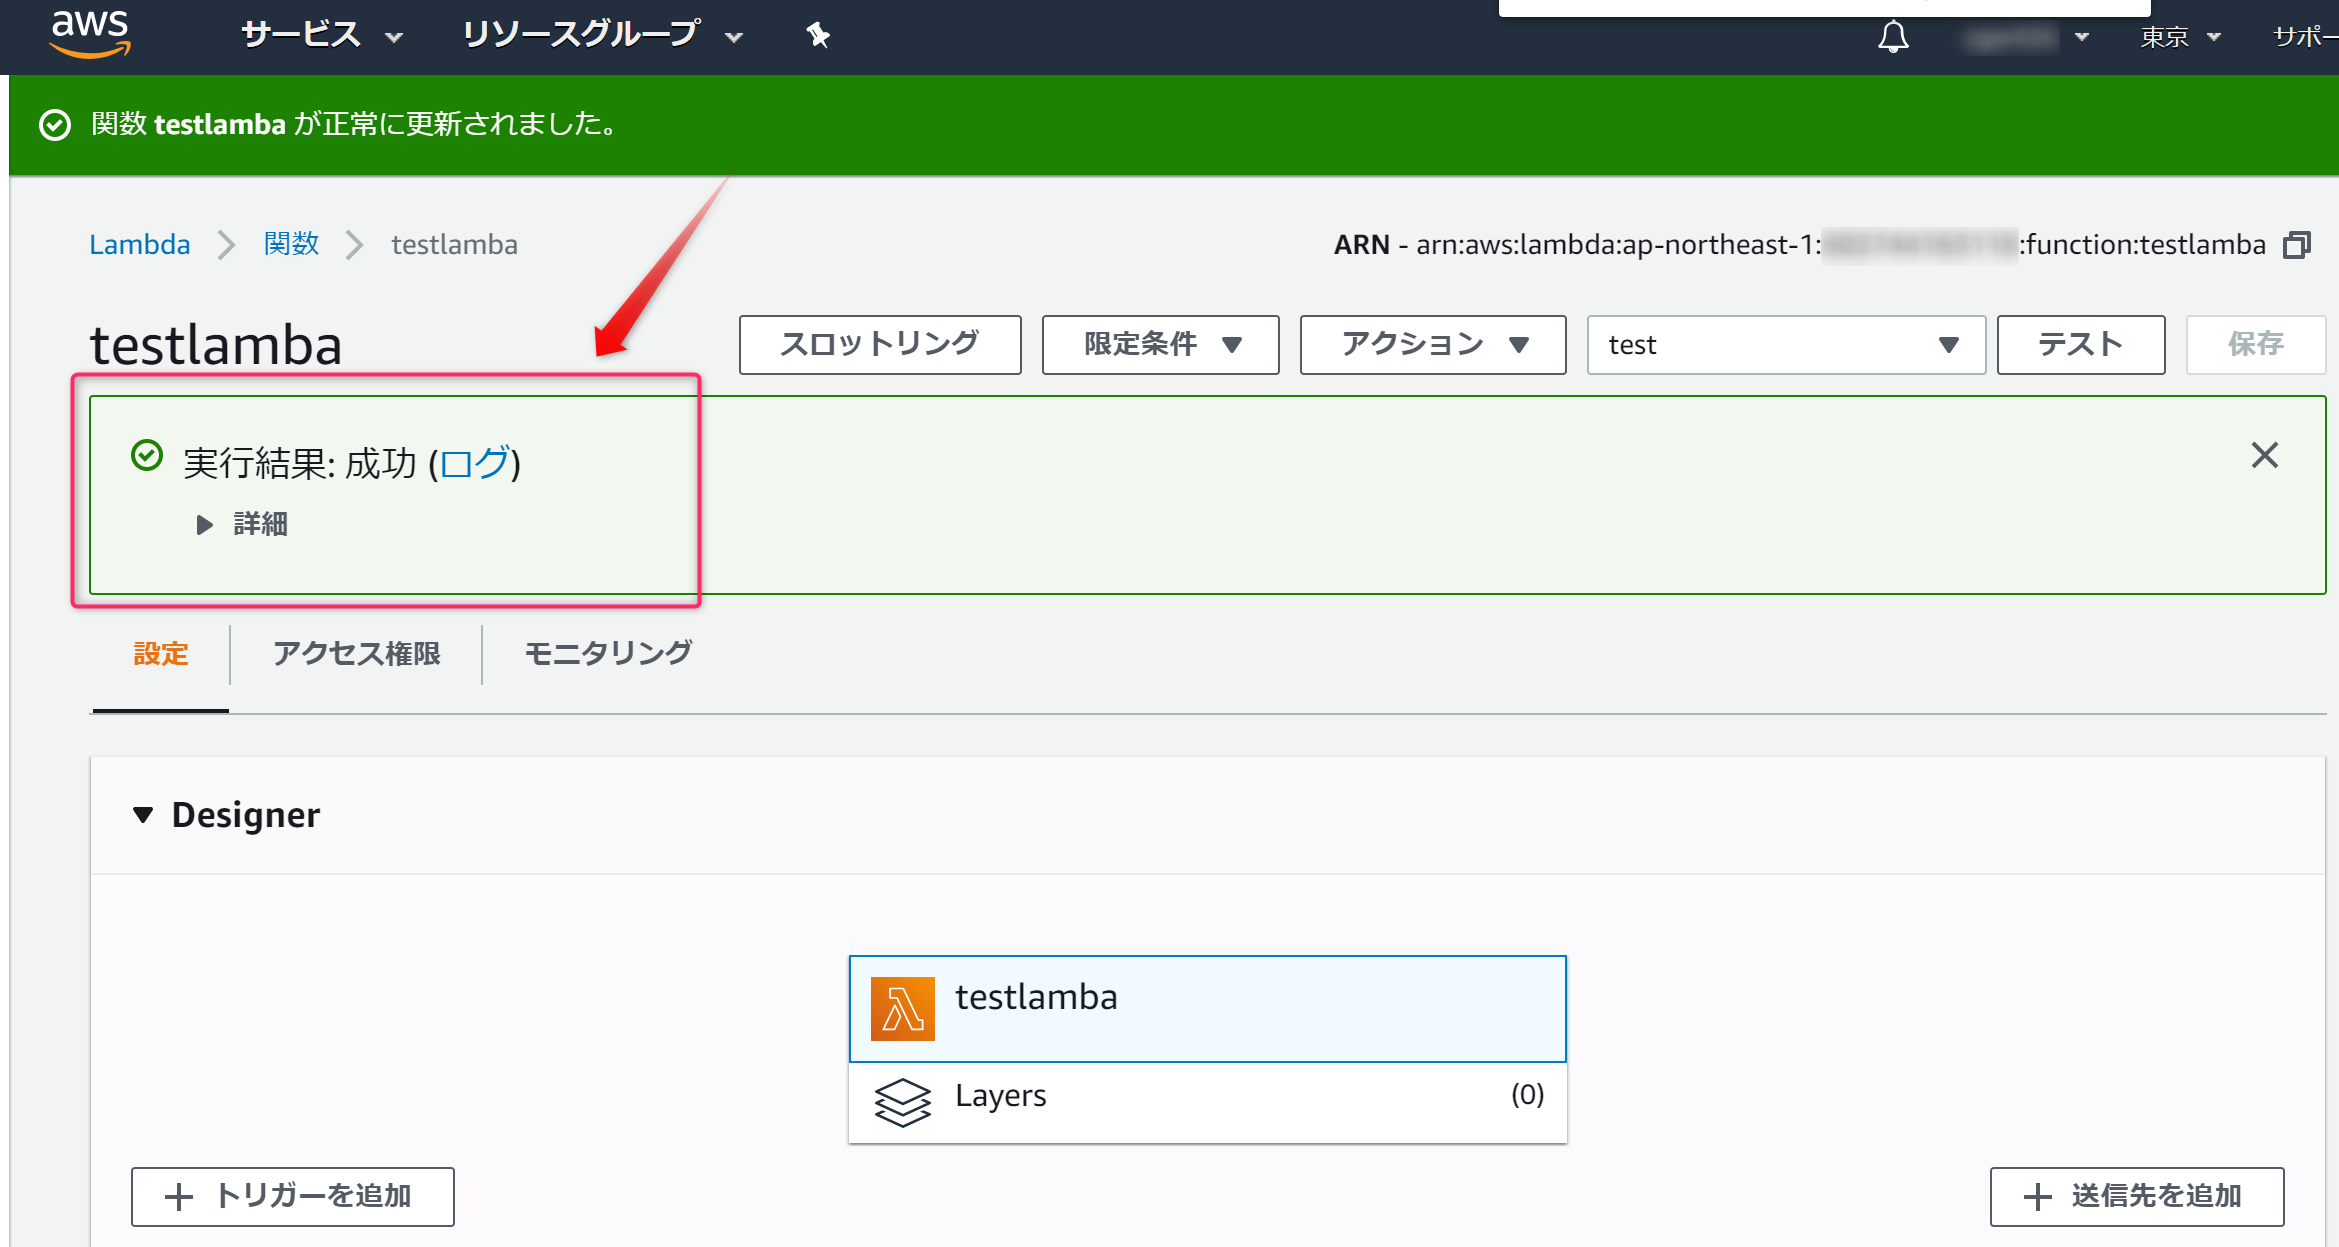
Task: Click the execution success check icon
Action: point(147,456)
